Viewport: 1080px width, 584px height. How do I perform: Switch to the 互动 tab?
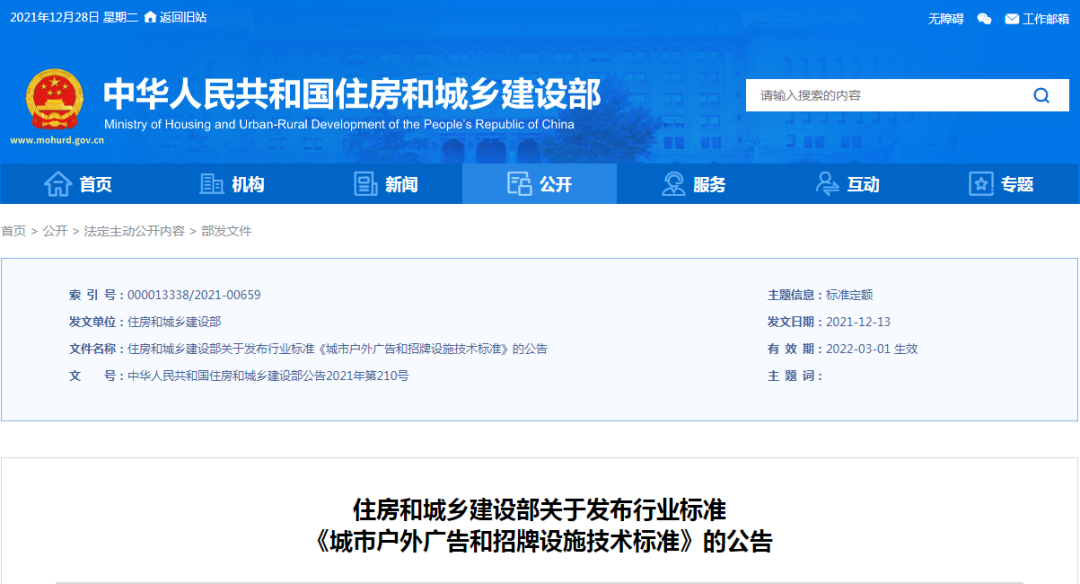[846, 184]
